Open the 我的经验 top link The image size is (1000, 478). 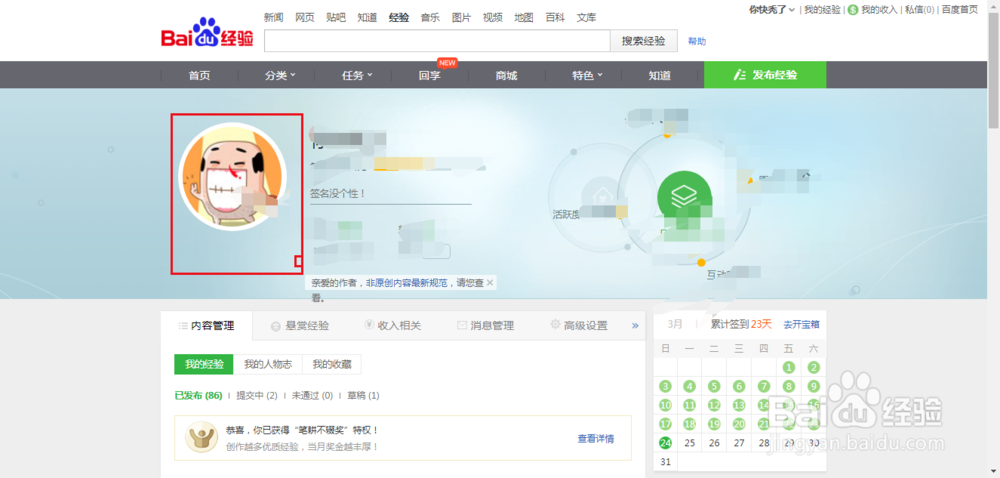822,10
